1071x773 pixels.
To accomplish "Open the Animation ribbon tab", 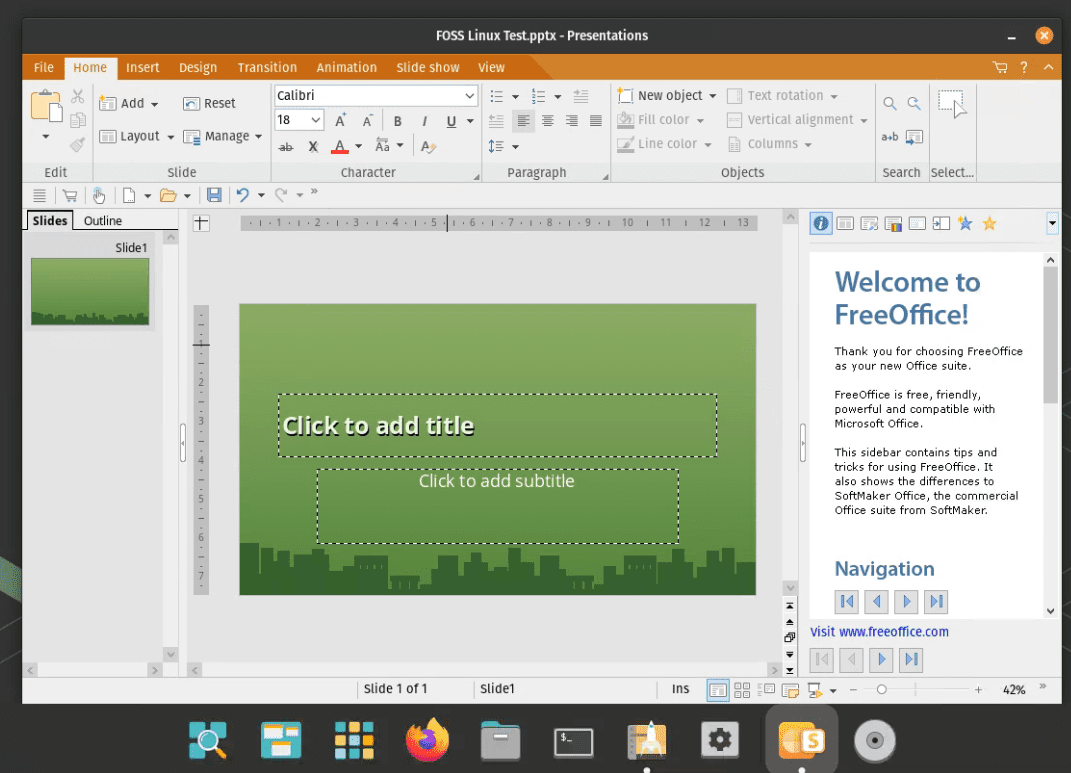I will coord(346,67).
